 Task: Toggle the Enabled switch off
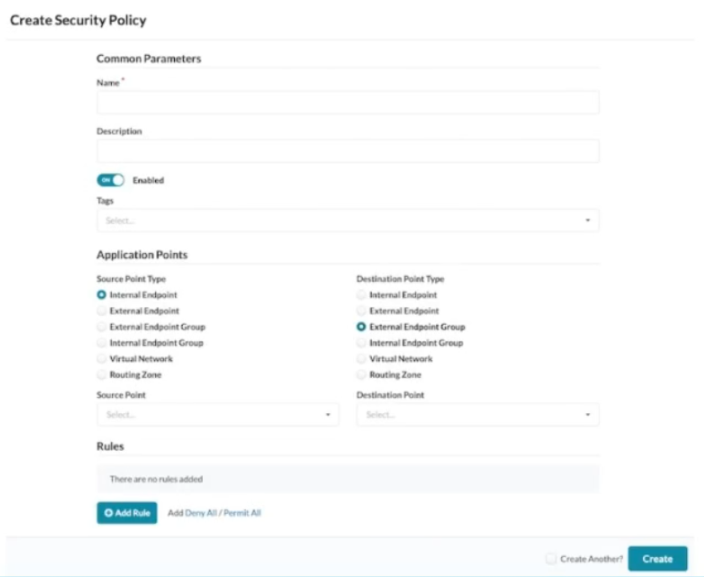coord(110,180)
